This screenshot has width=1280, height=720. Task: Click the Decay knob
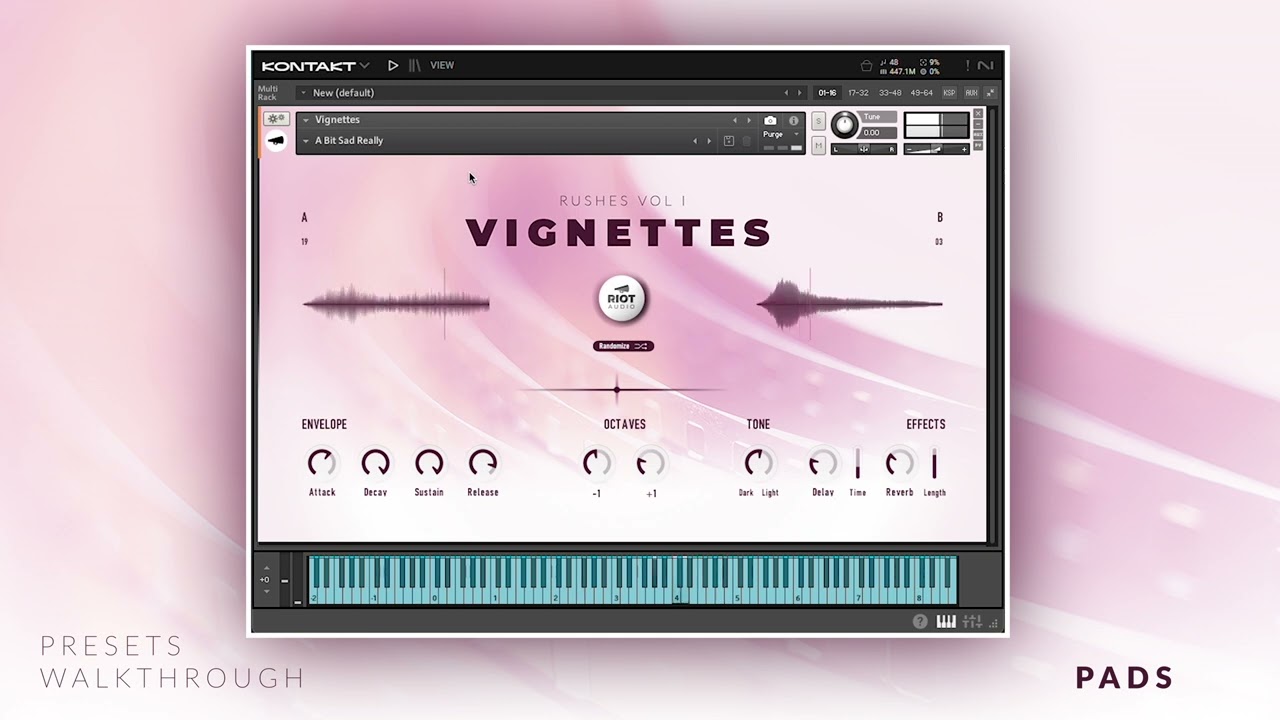375,463
